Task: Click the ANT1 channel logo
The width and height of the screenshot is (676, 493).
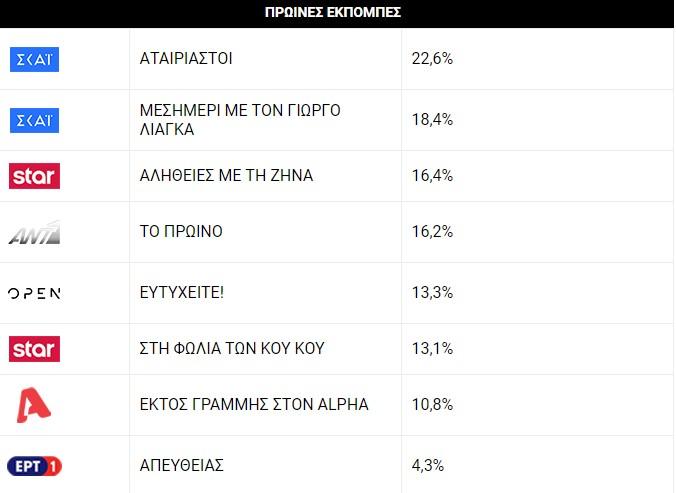Action: 34,233
